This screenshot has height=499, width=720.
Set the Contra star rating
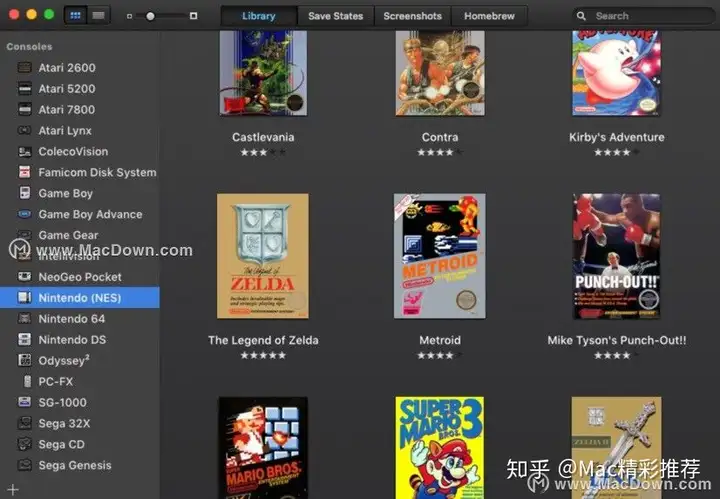coord(439,152)
